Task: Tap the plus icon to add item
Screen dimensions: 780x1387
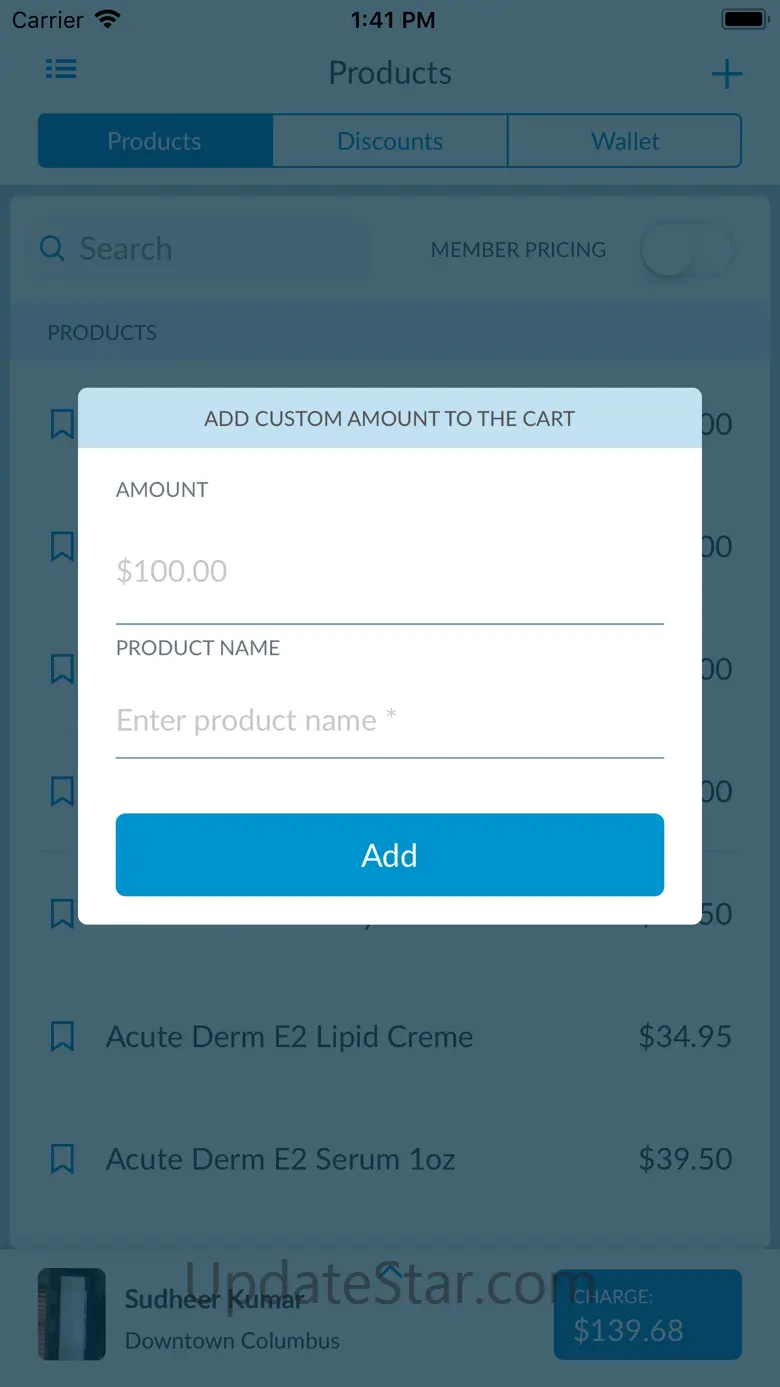Action: tap(727, 74)
